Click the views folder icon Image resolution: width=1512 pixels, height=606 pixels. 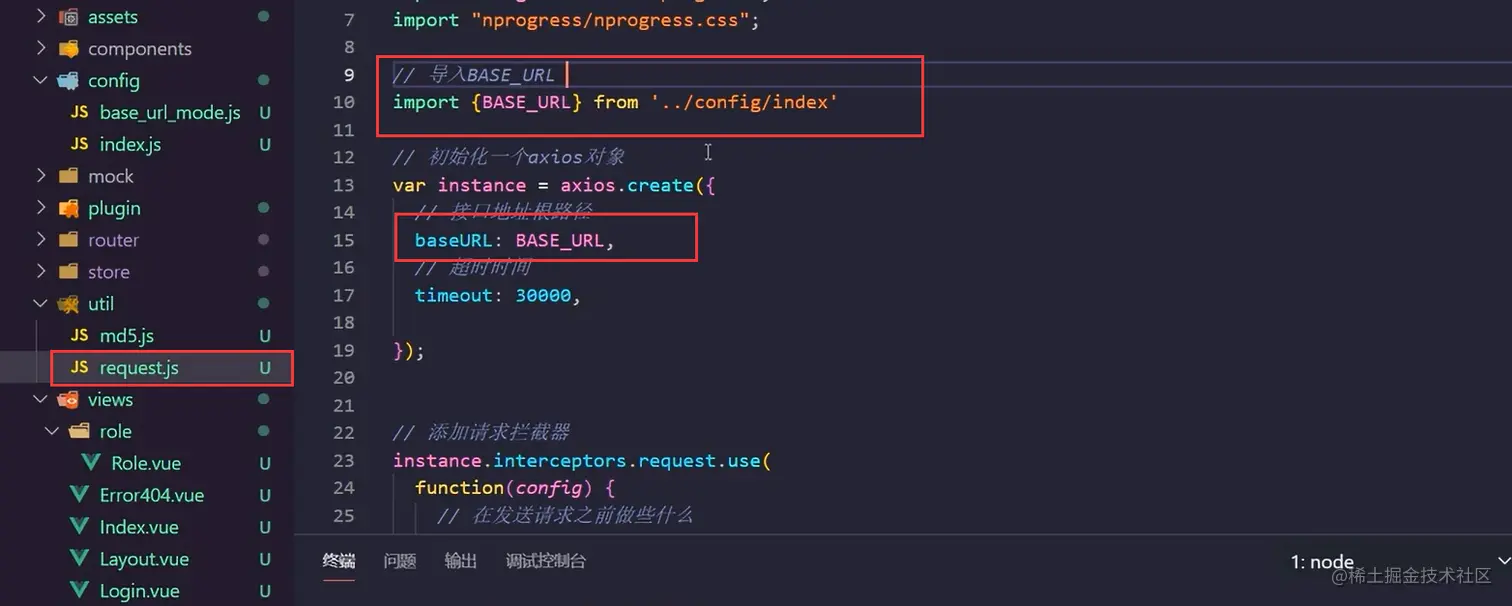(68, 399)
